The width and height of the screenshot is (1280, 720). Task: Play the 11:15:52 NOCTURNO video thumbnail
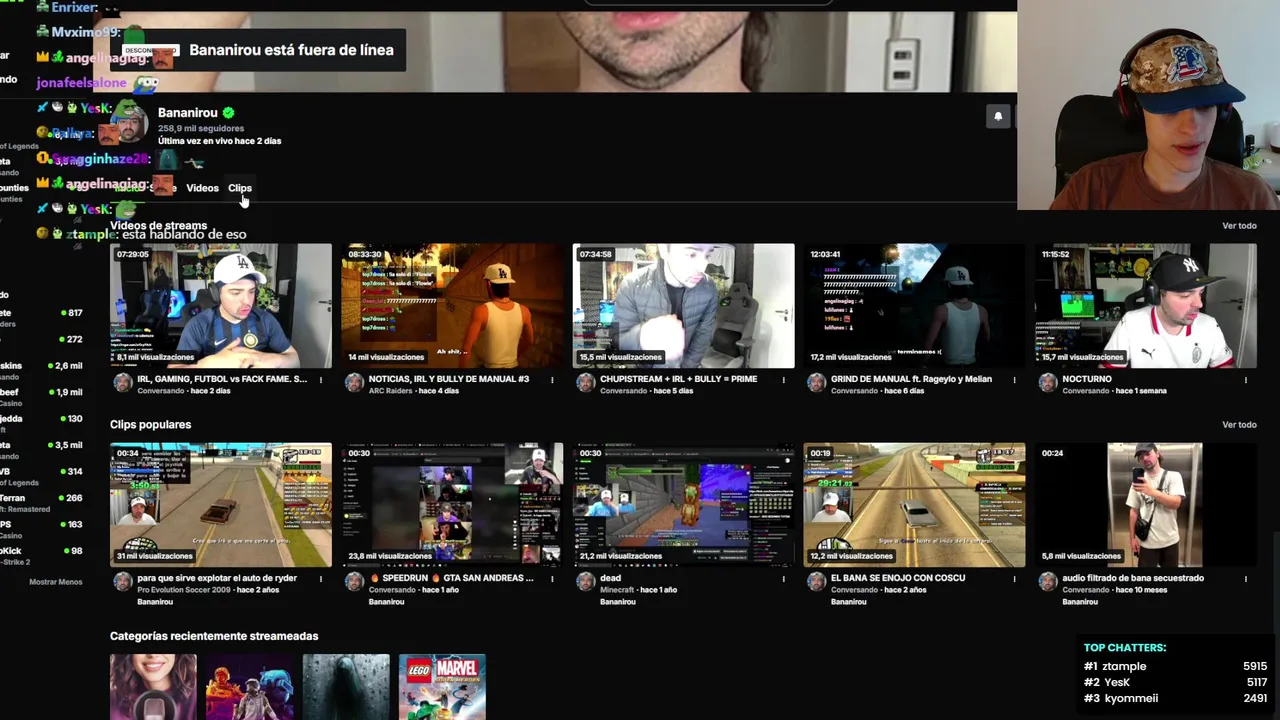(1145, 306)
